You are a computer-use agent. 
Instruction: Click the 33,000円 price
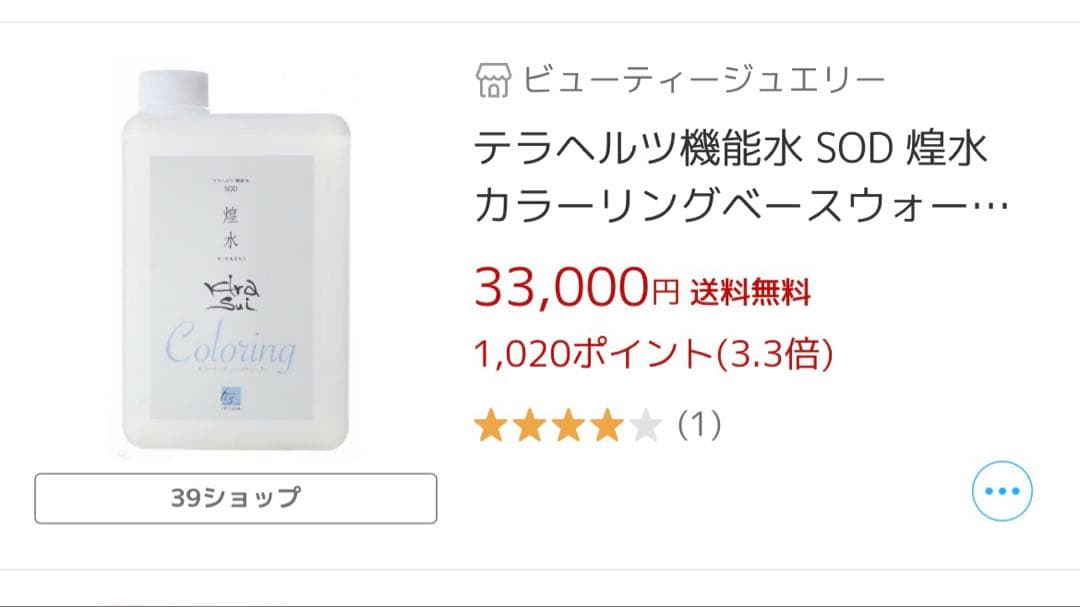click(576, 288)
